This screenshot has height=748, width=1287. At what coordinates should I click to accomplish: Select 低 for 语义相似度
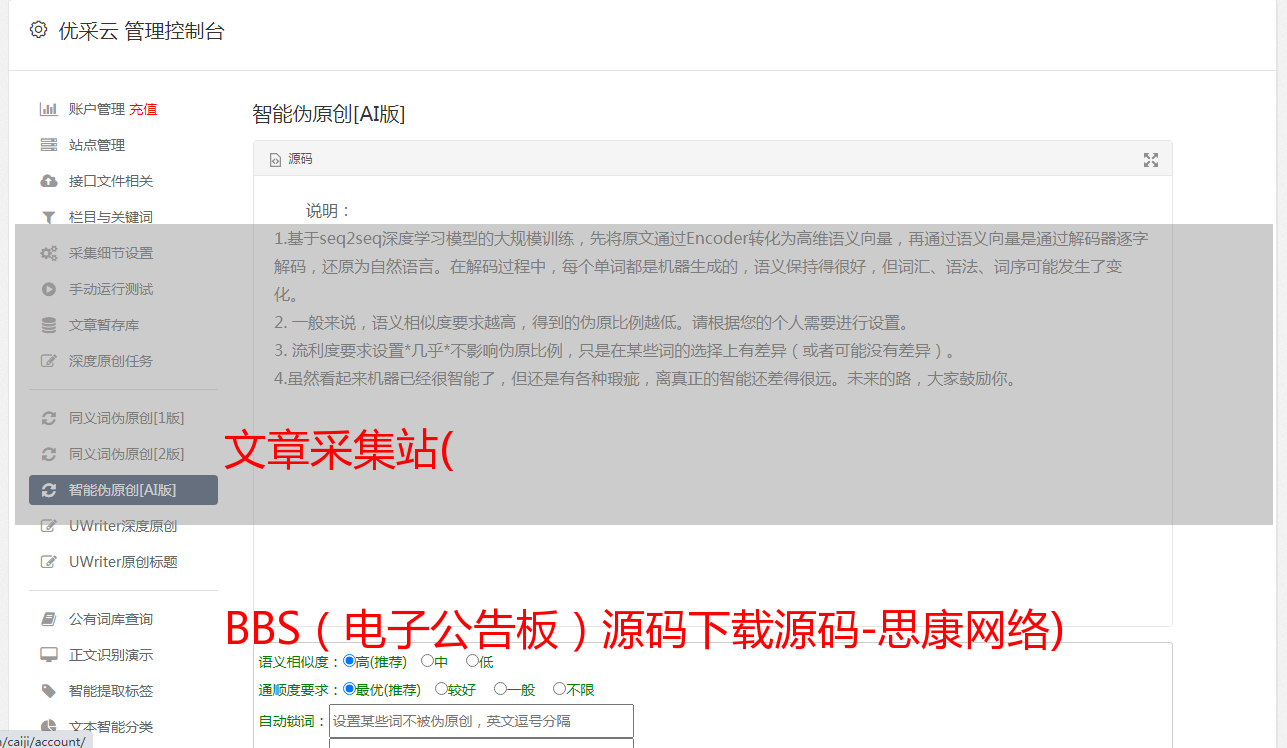click(x=472, y=660)
